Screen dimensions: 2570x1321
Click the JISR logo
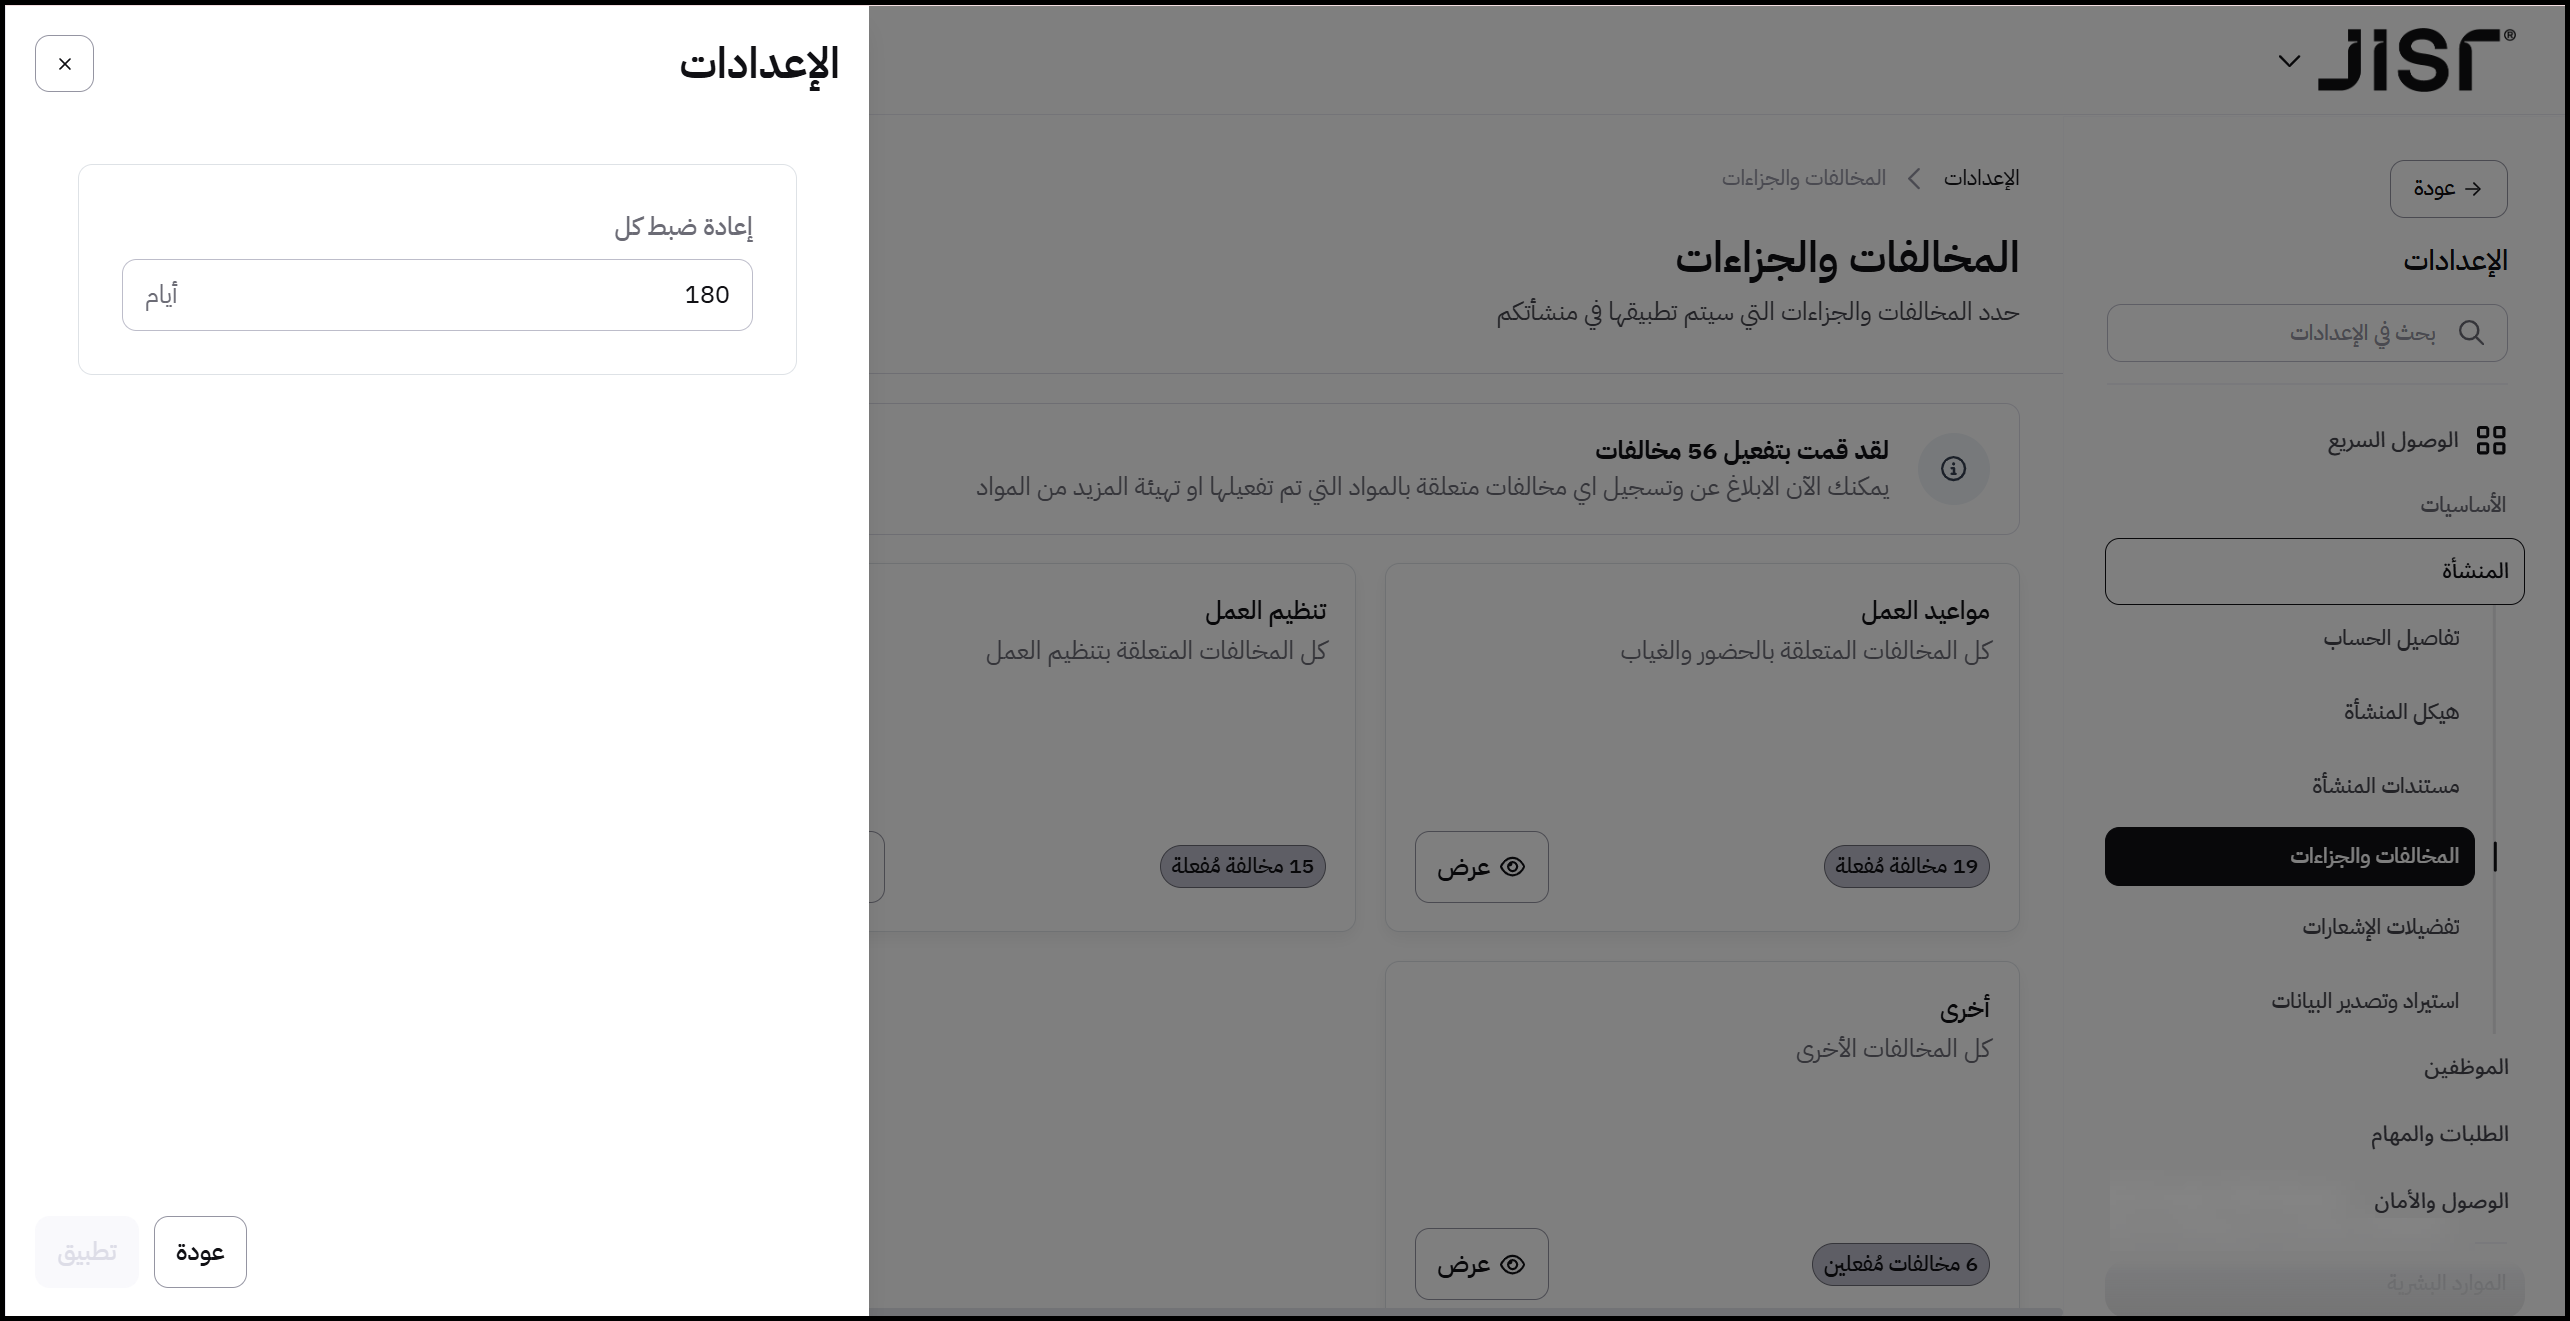point(2415,61)
